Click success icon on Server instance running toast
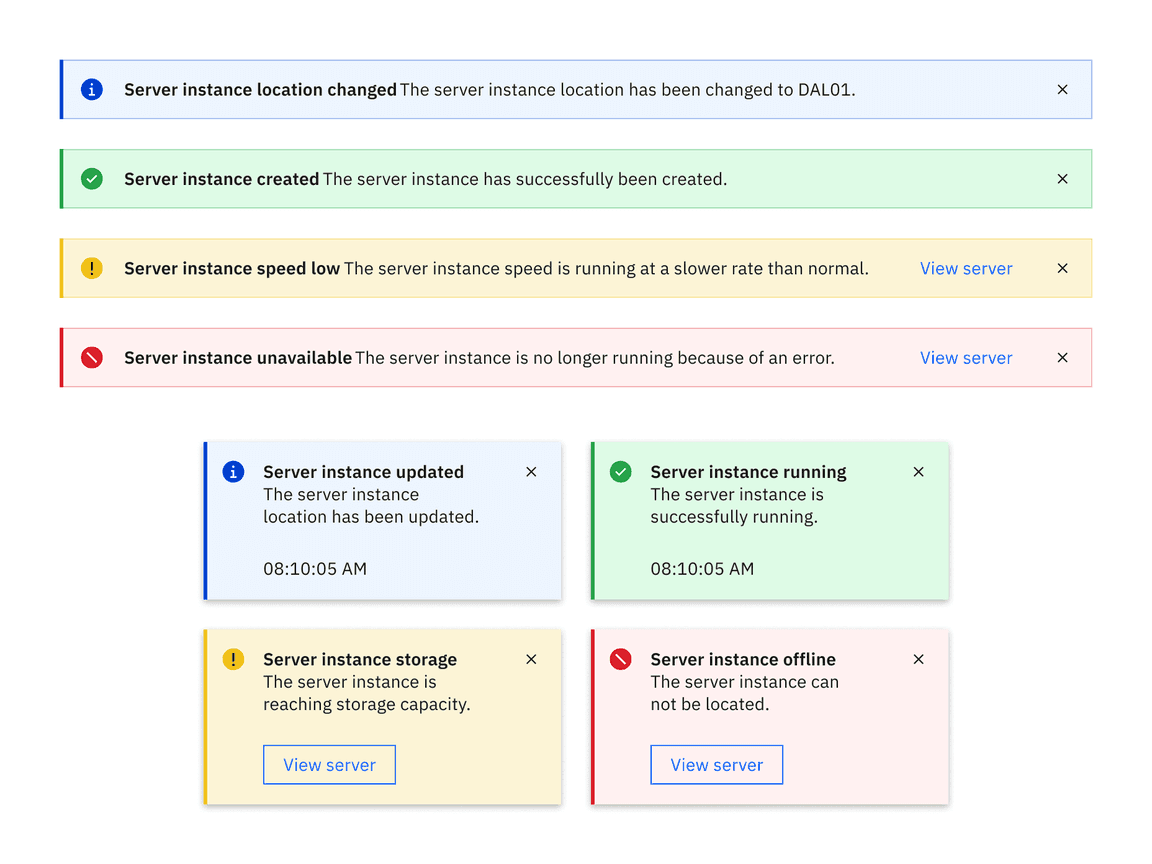 tap(621, 472)
